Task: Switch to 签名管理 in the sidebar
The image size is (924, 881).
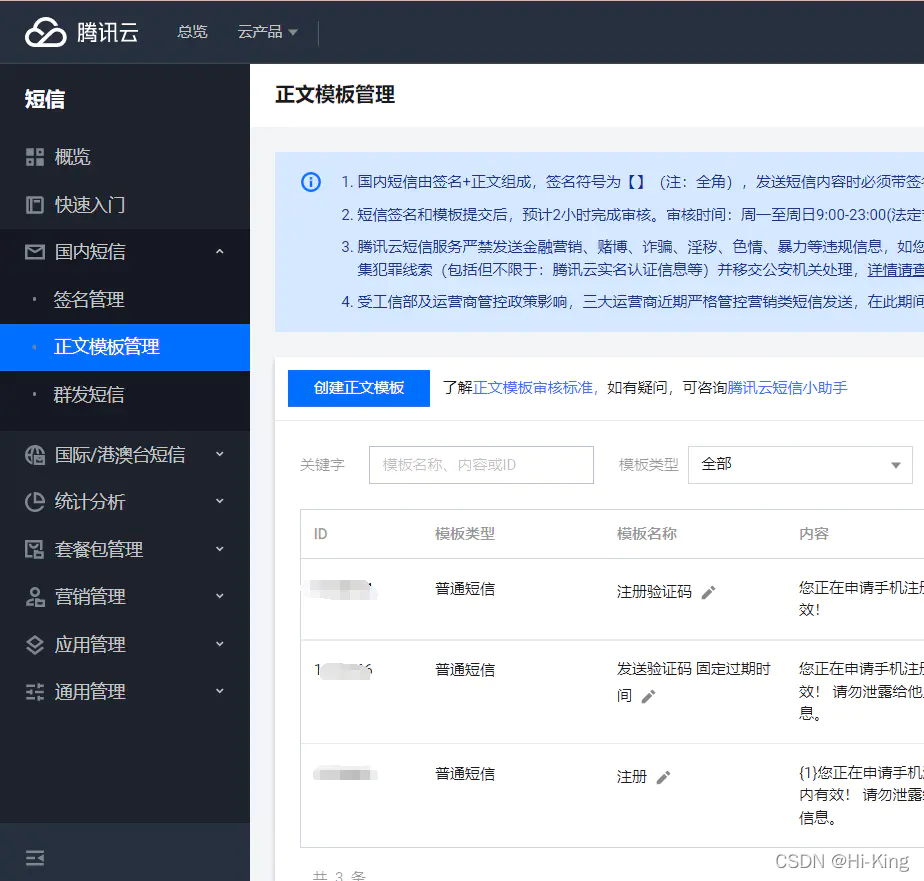Action: click(x=90, y=299)
